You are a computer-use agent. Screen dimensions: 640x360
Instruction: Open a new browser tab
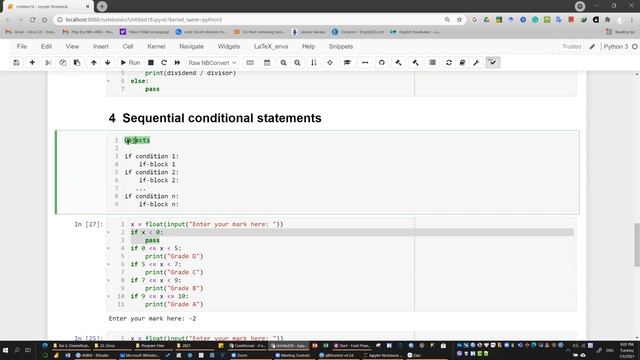click(102, 6)
